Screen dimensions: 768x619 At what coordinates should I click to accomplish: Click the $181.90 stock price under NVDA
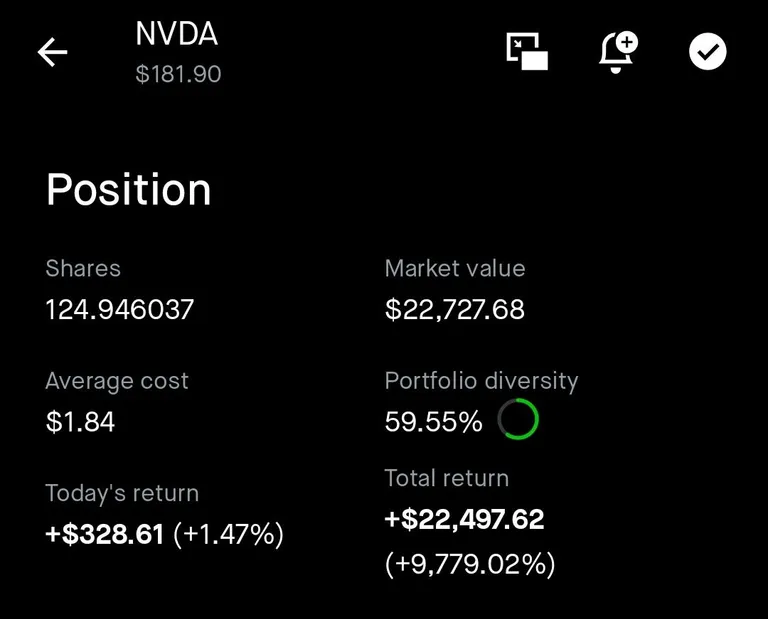[x=178, y=74]
